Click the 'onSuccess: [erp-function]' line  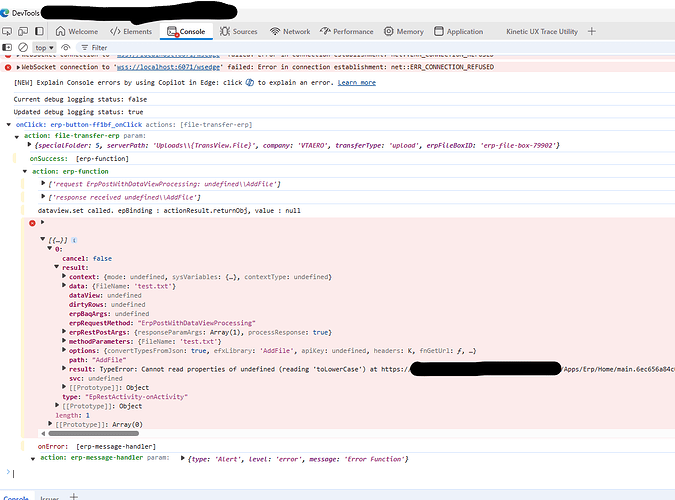[x=79, y=159]
